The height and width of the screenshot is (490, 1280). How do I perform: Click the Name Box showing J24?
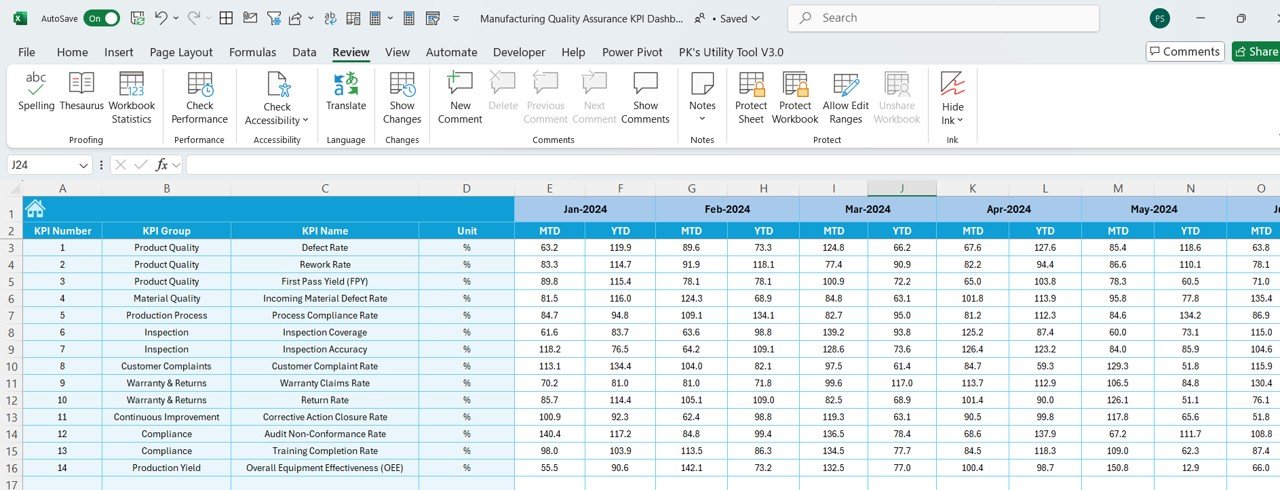(x=42, y=165)
